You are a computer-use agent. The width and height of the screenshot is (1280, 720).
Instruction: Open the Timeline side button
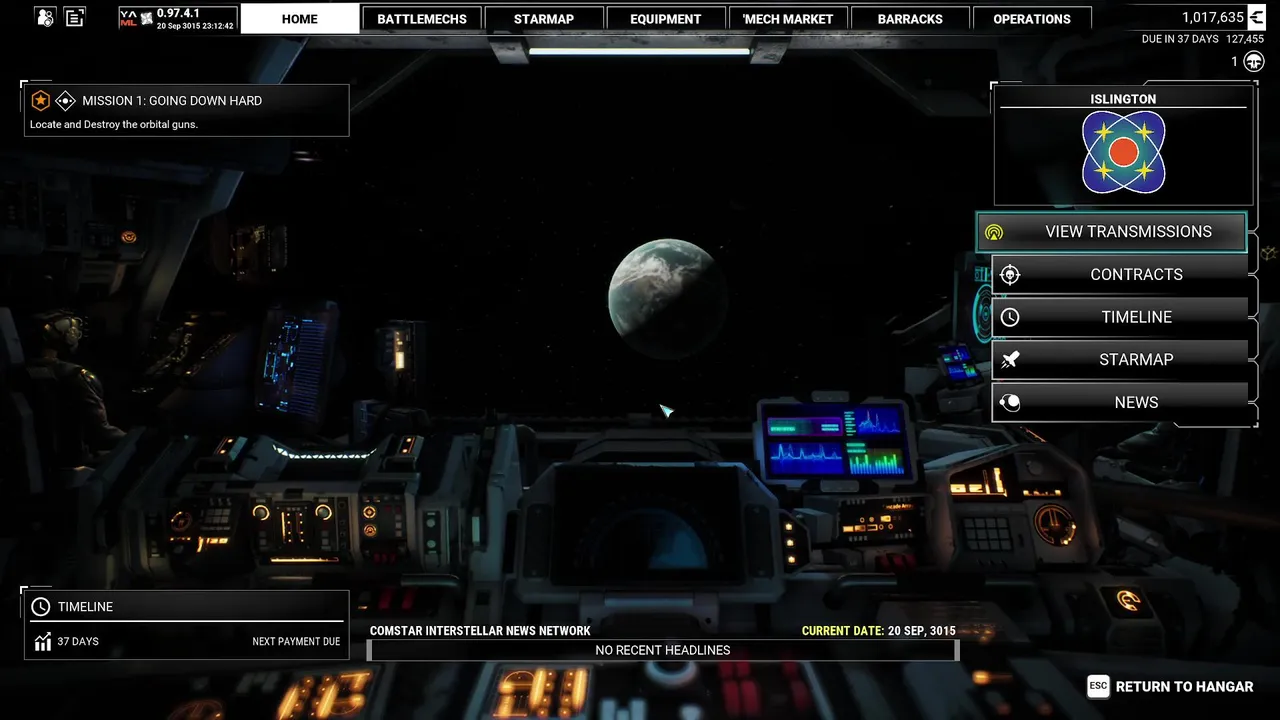click(1120, 317)
